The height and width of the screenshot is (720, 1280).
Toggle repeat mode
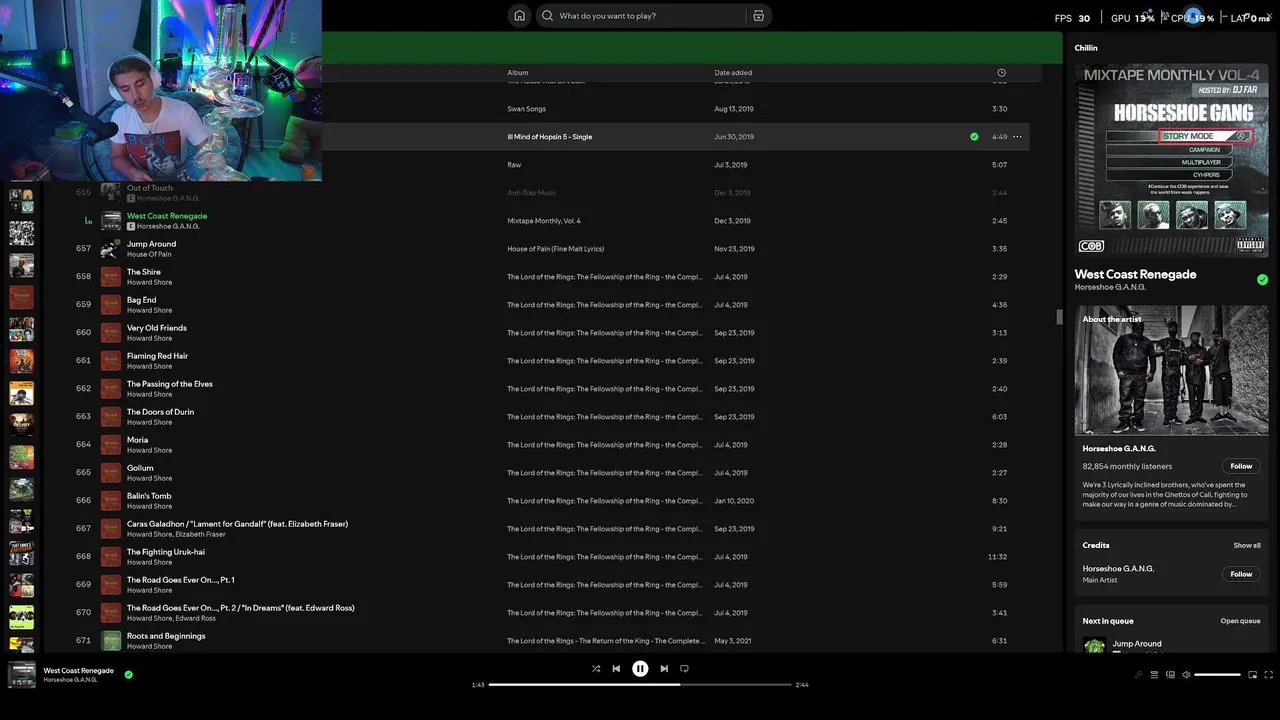pos(685,669)
